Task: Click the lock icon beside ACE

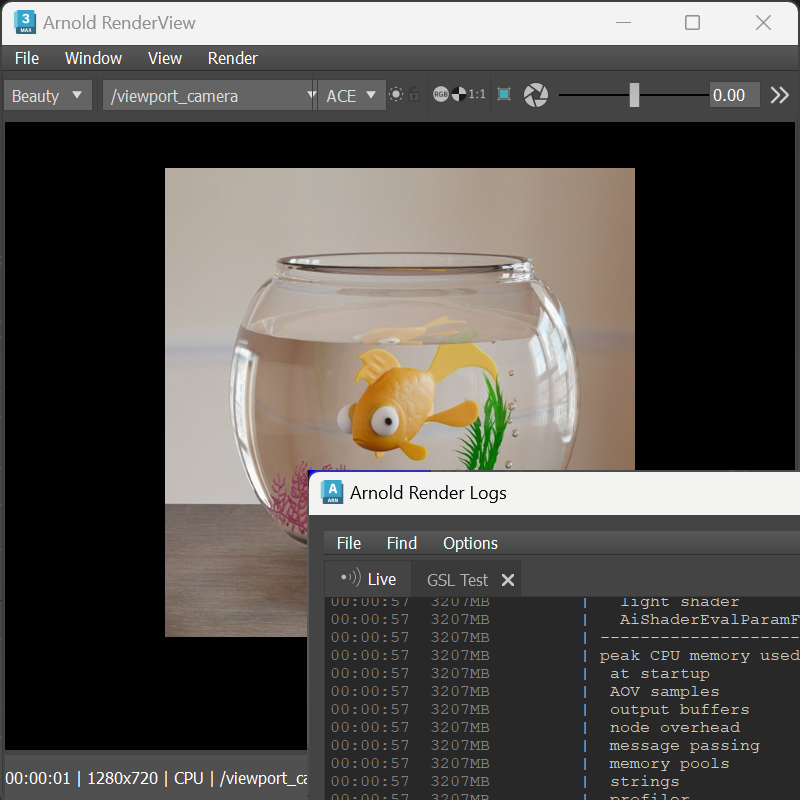Action: [414, 94]
